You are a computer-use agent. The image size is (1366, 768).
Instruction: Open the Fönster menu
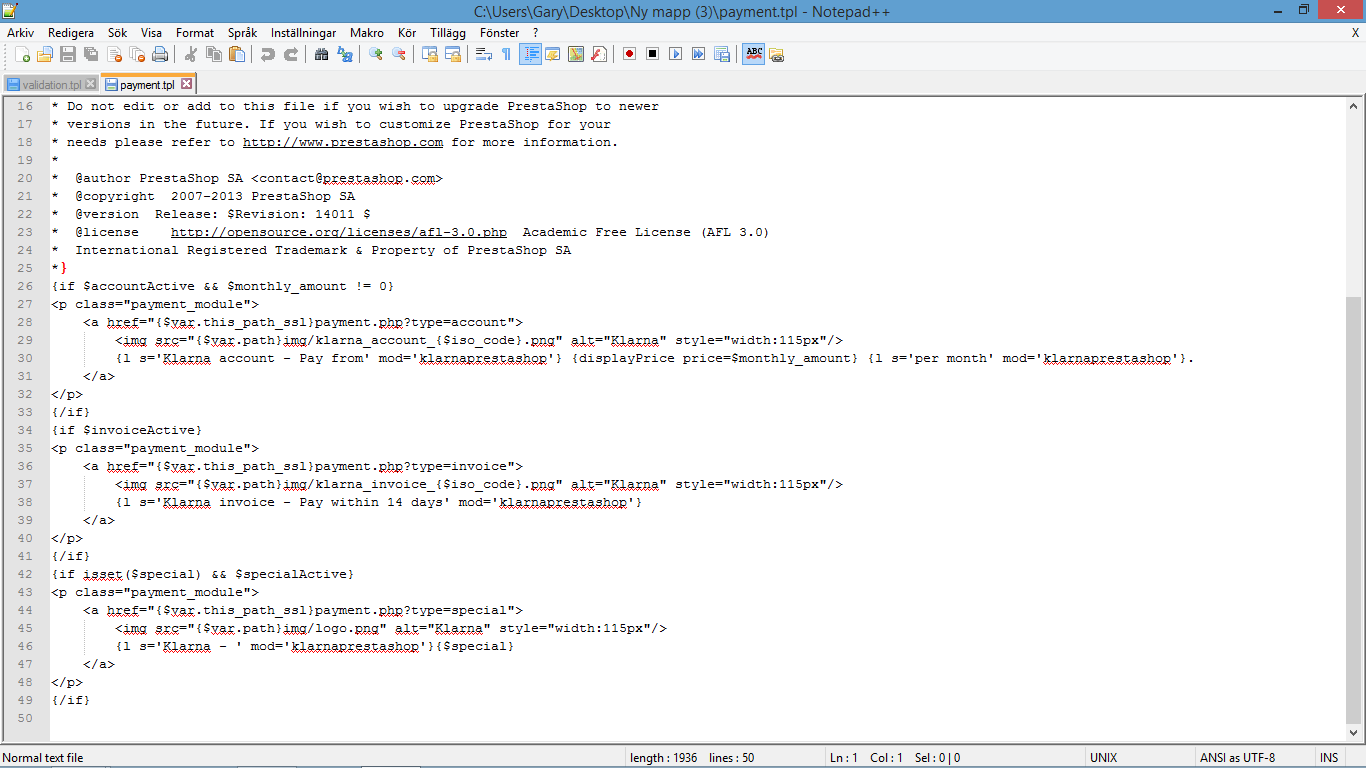pos(500,33)
